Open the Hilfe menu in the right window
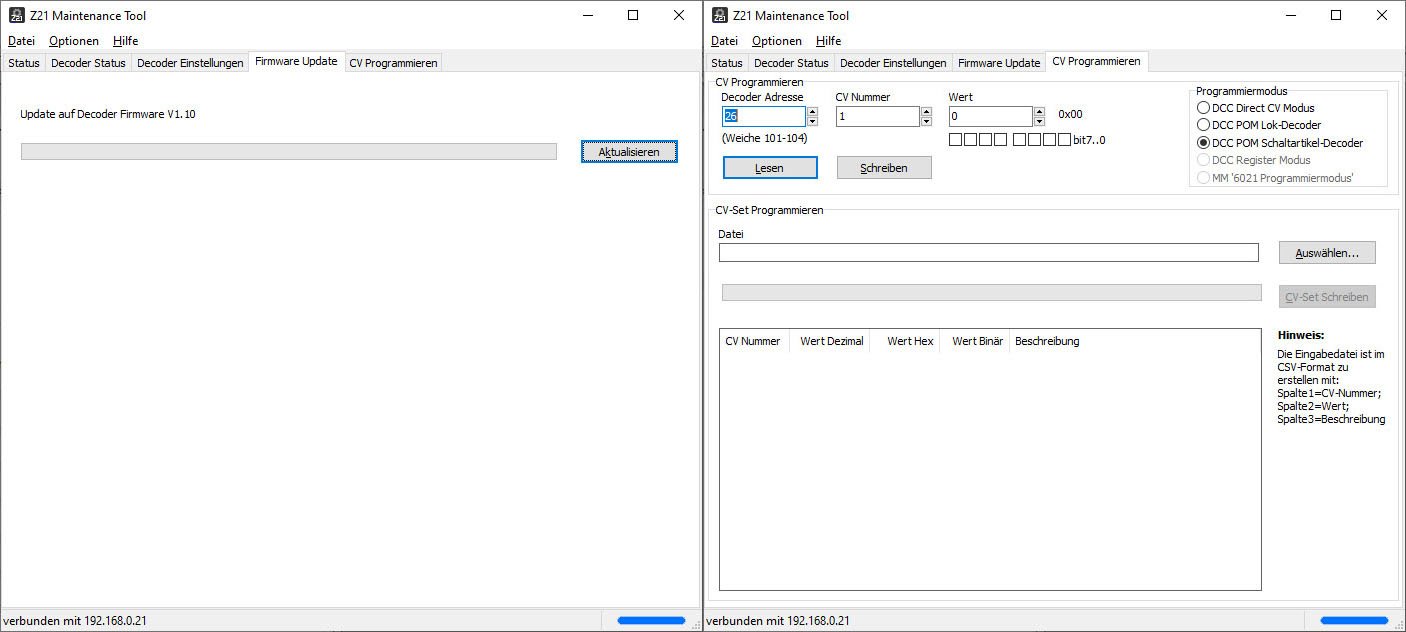Image resolution: width=1406 pixels, height=632 pixels. pyautogui.click(x=828, y=41)
